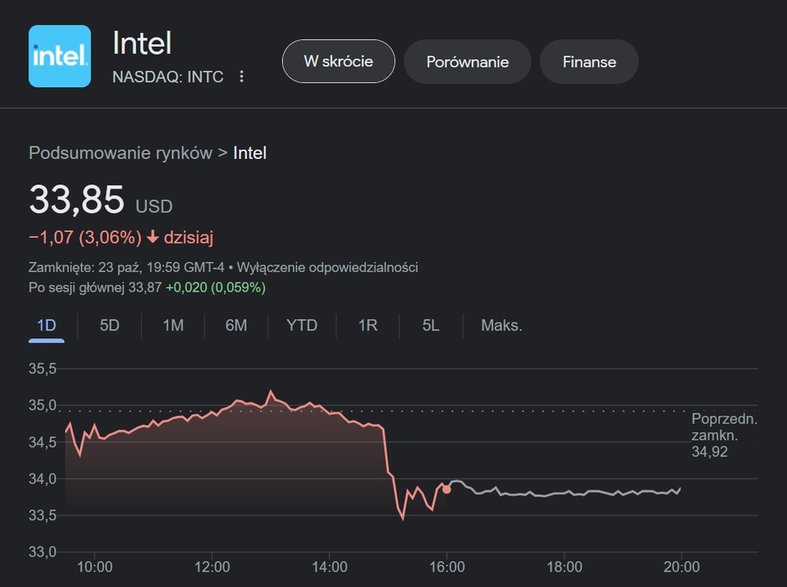Switch to the 1R yearly range

pos(367,325)
